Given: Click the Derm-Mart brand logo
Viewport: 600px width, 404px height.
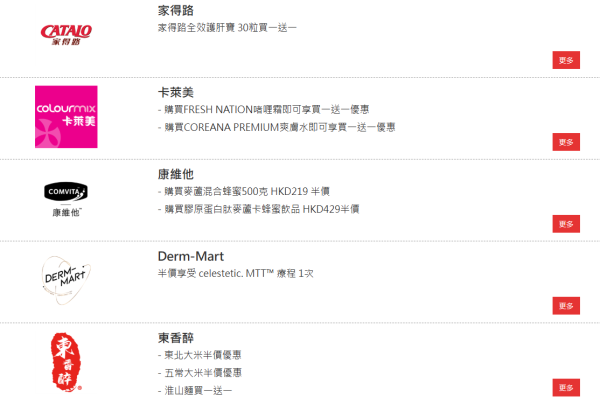Looking at the screenshot, I should (66, 280).
